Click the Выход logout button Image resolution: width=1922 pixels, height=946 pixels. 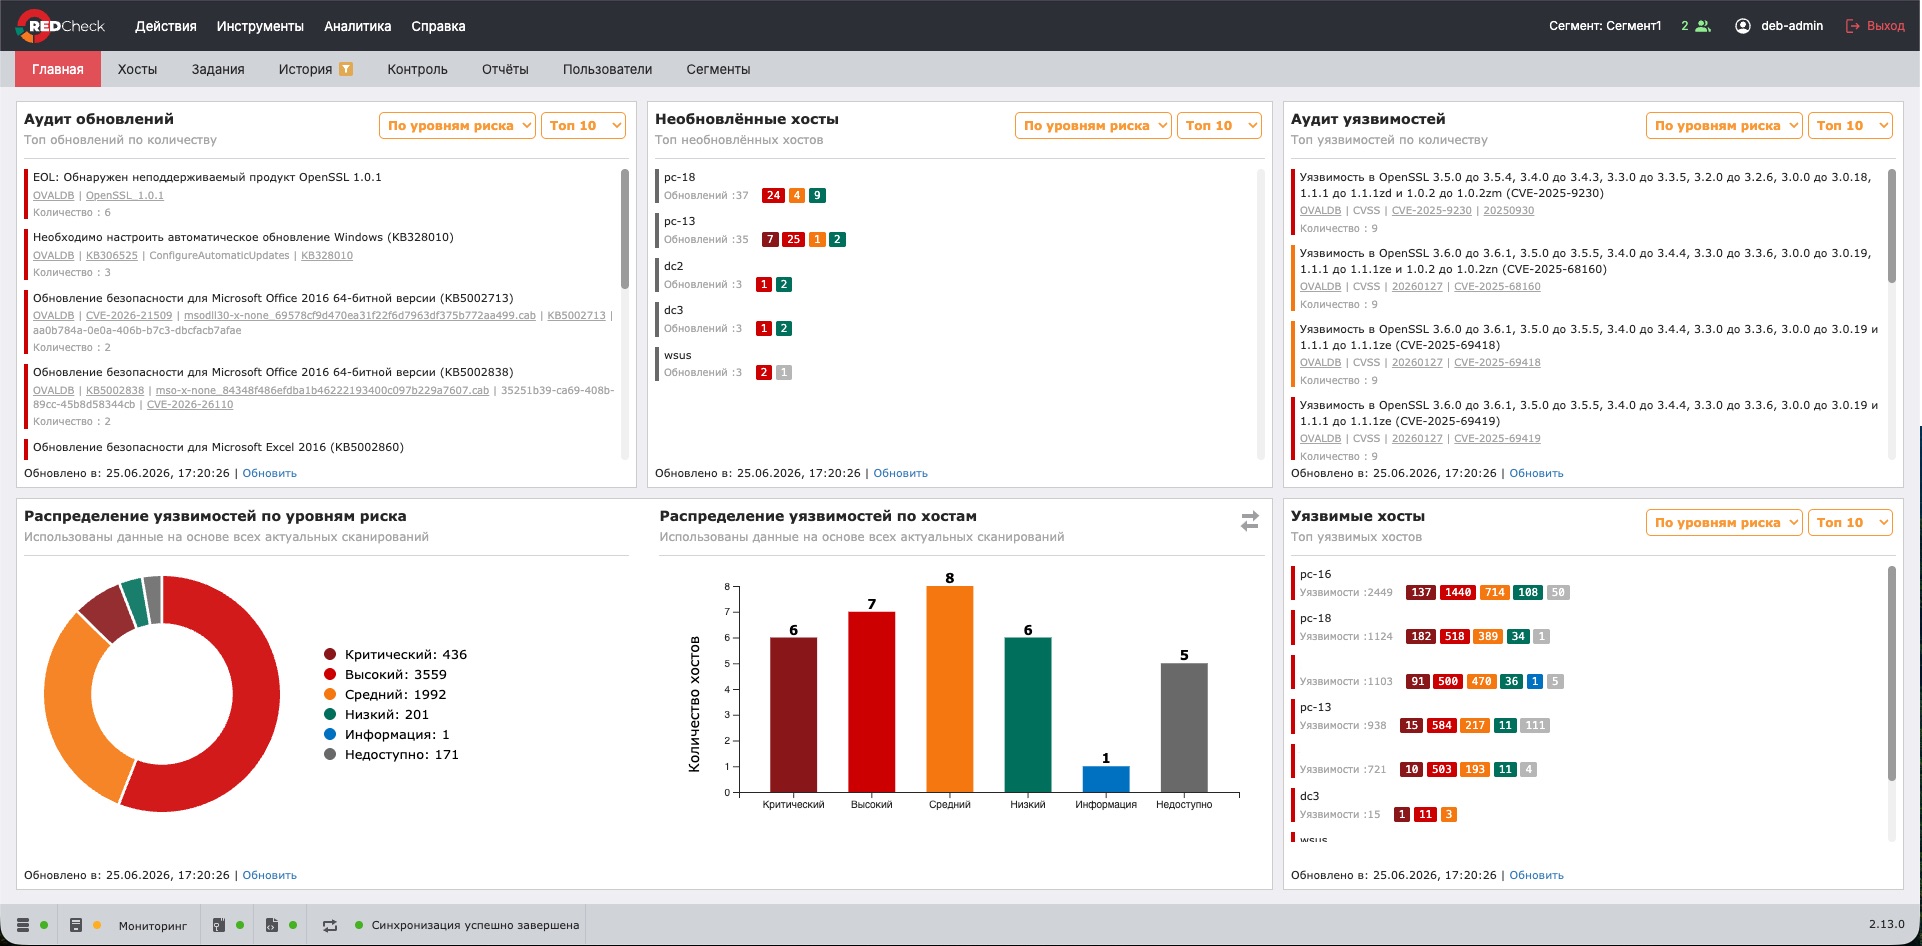1875,26
